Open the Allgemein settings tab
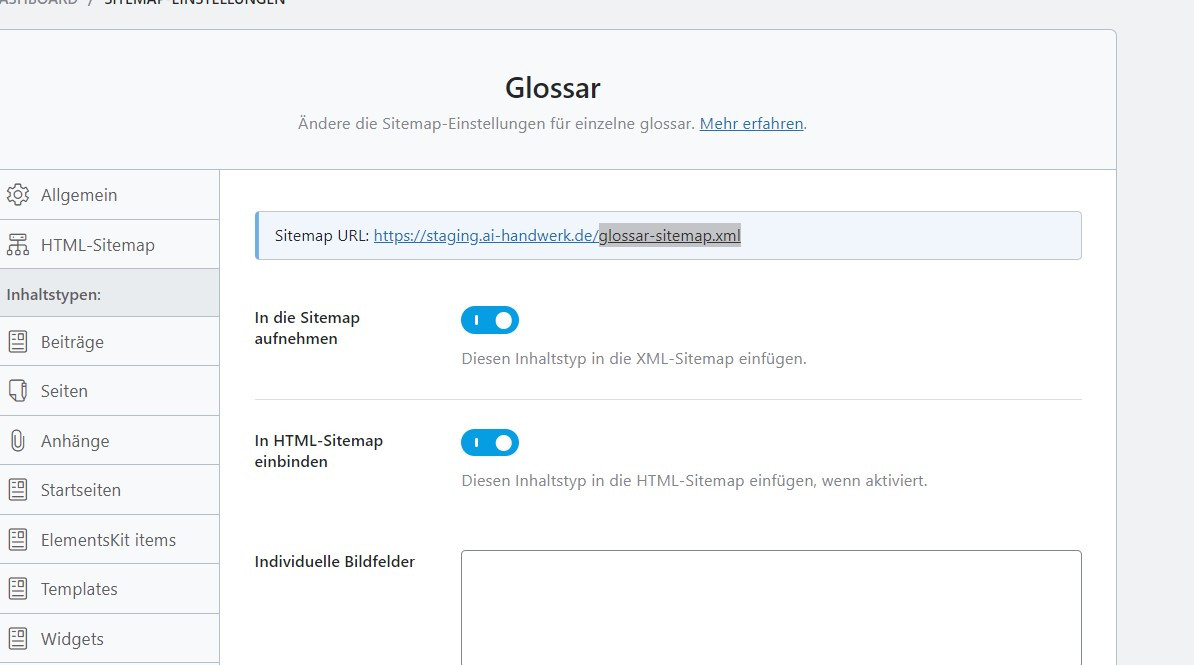Screen dimensions: 1194x665 point(79,195)
